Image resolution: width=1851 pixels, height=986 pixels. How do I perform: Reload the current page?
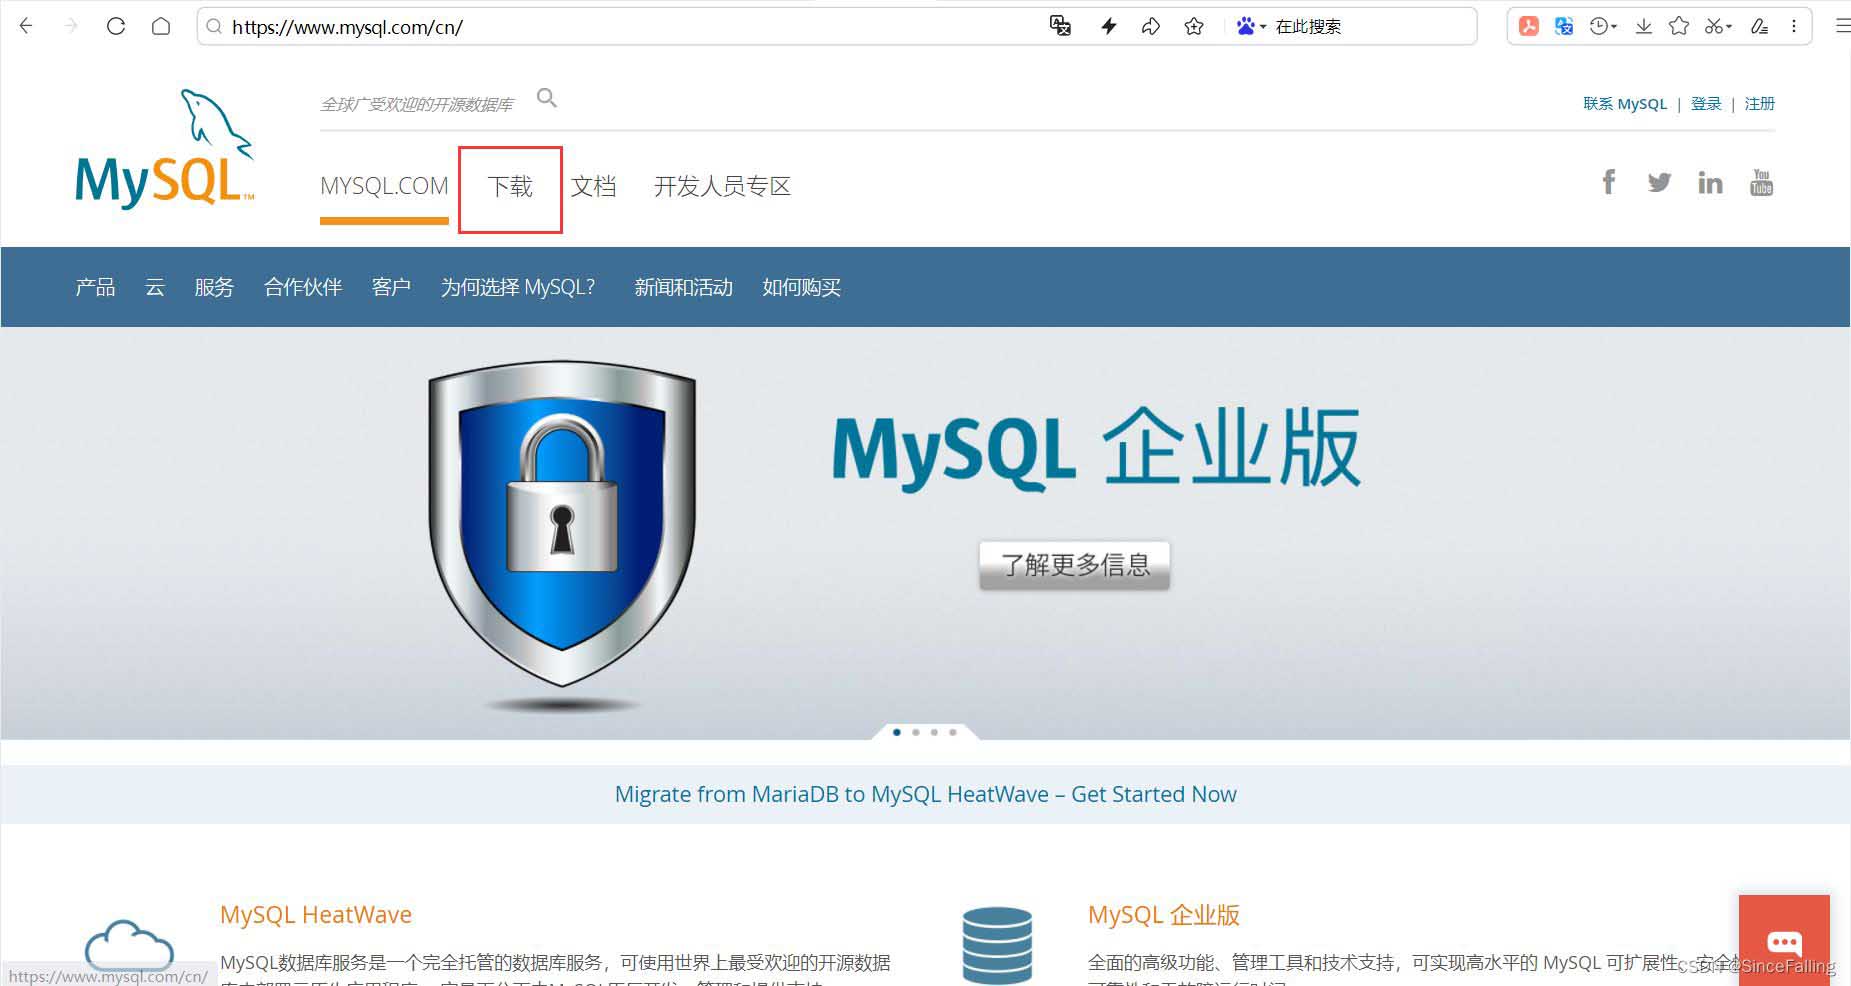[x=116, y=26]
